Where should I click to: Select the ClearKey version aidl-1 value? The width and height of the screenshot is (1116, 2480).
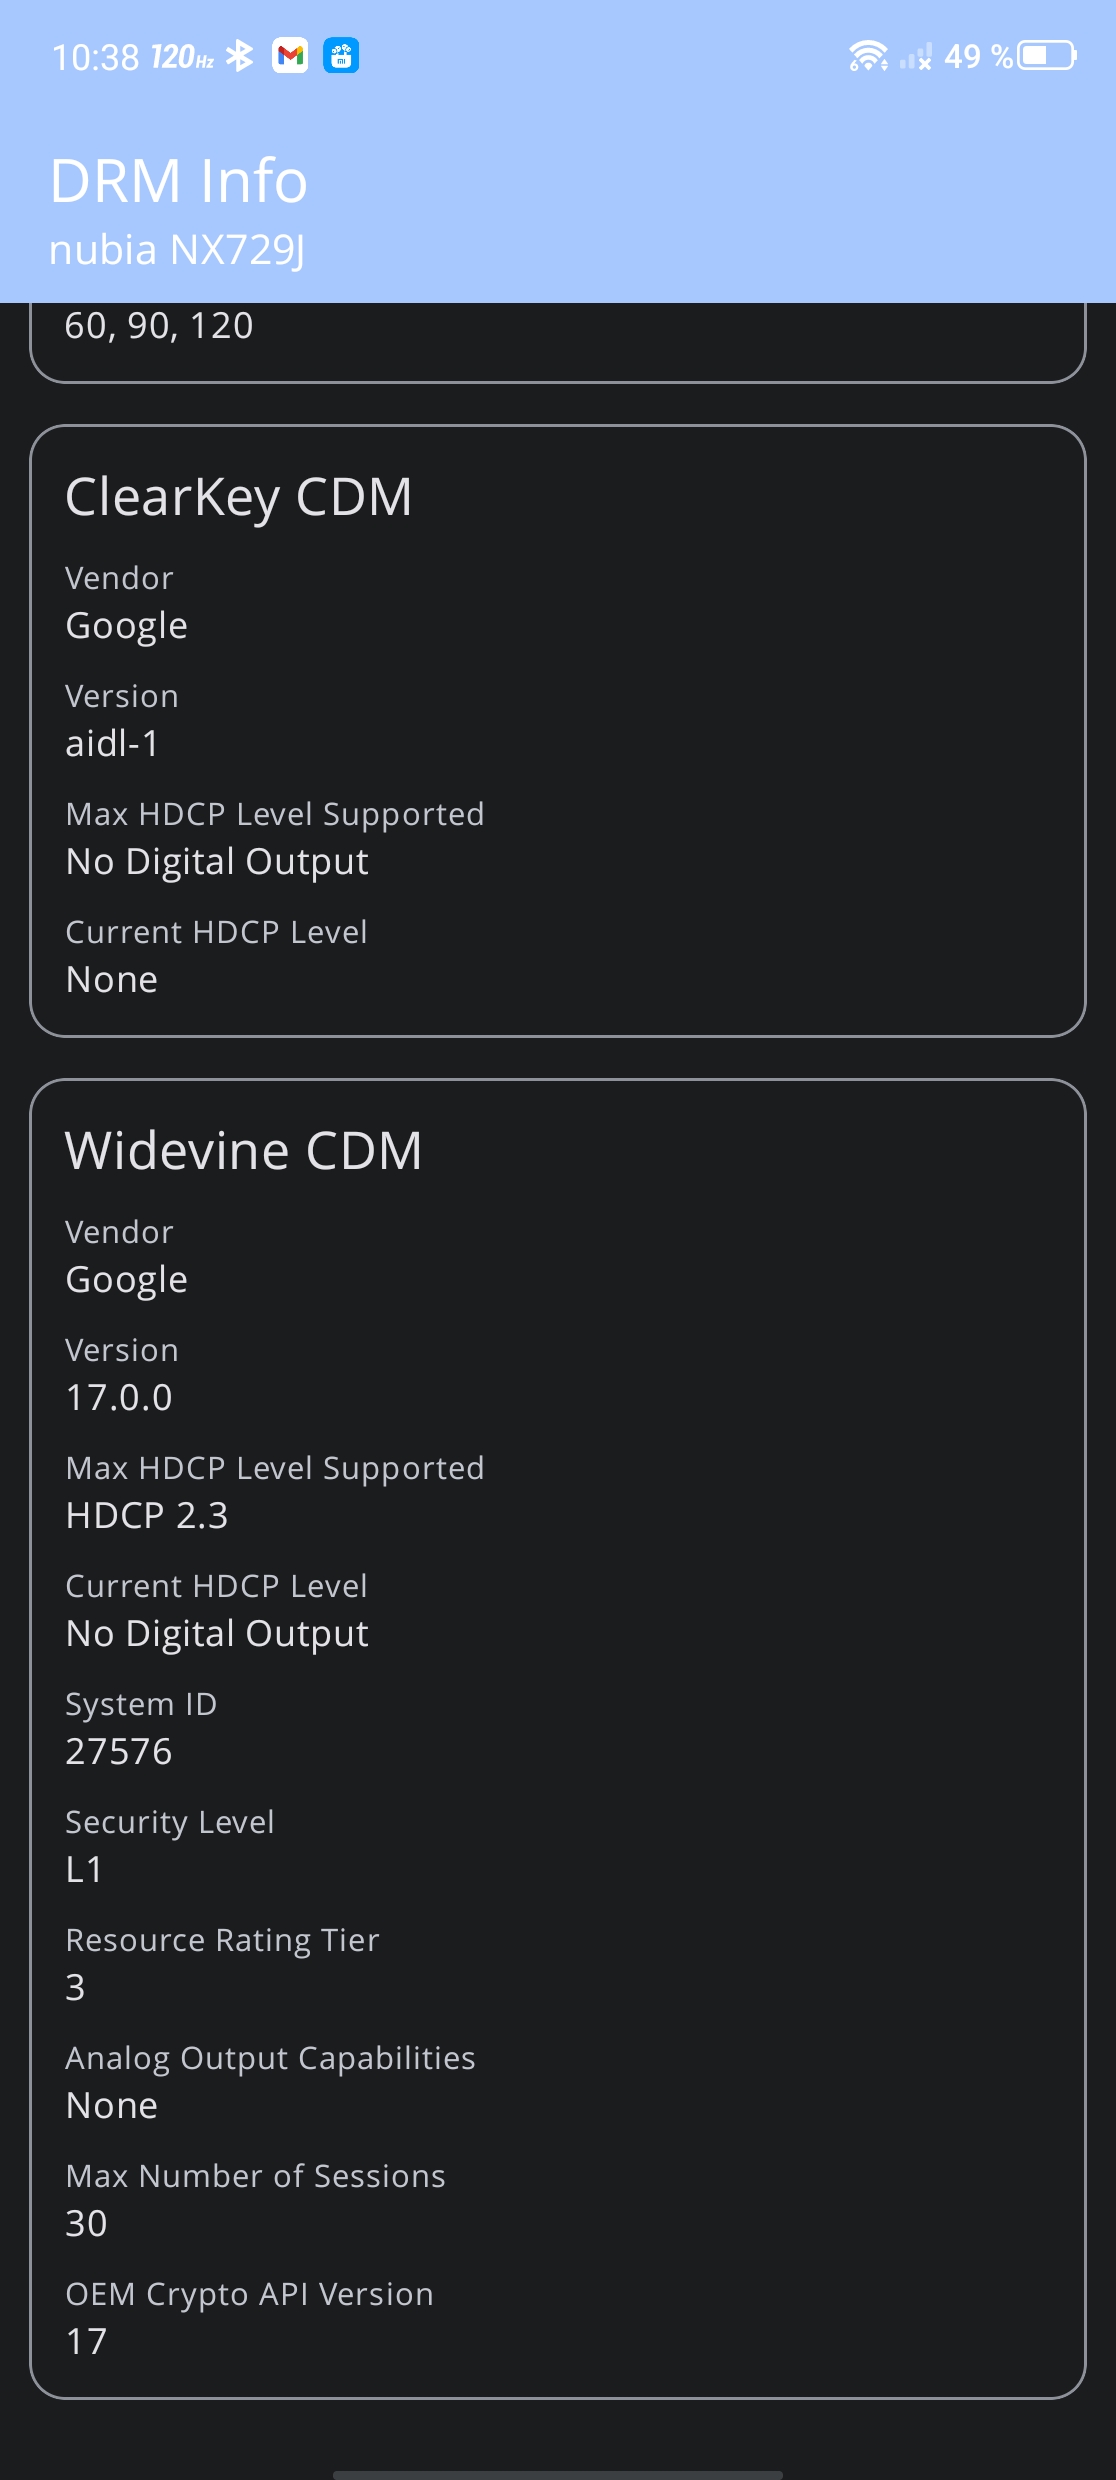coord(112,743)
